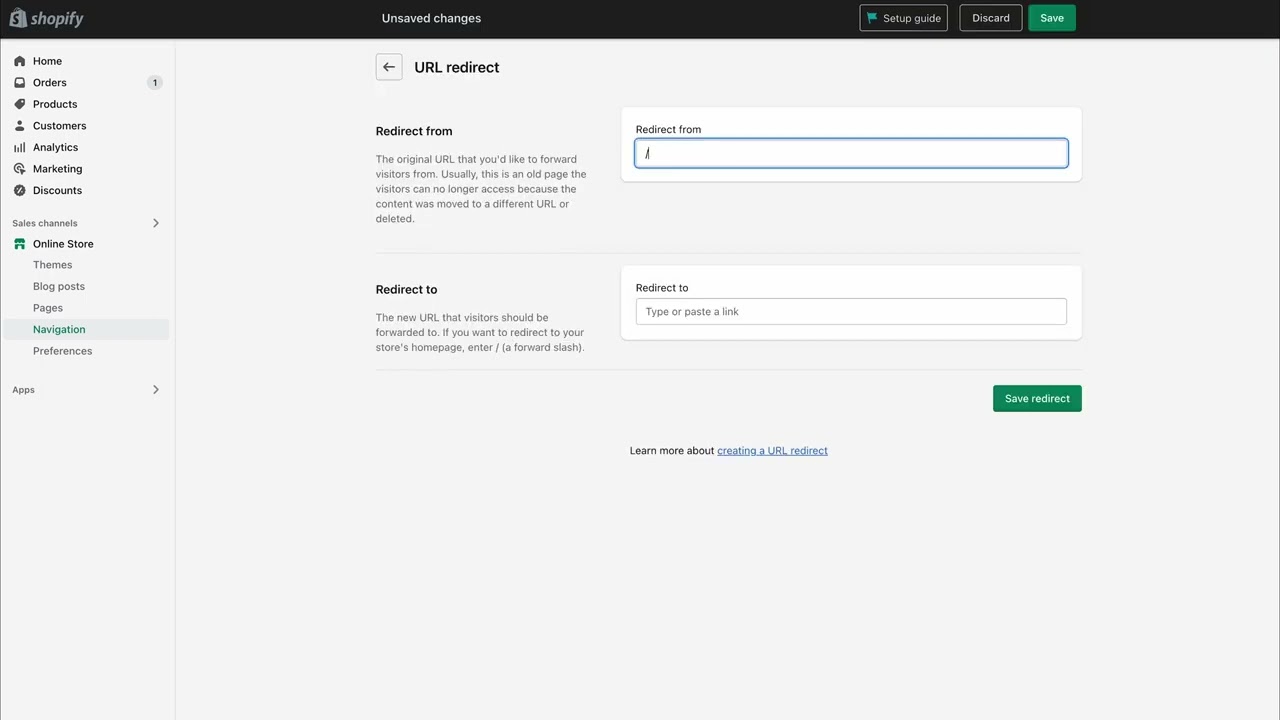Select Navigation under Online Store
The width and height of the screenshot is (1280, 720).
click(86, 329)
